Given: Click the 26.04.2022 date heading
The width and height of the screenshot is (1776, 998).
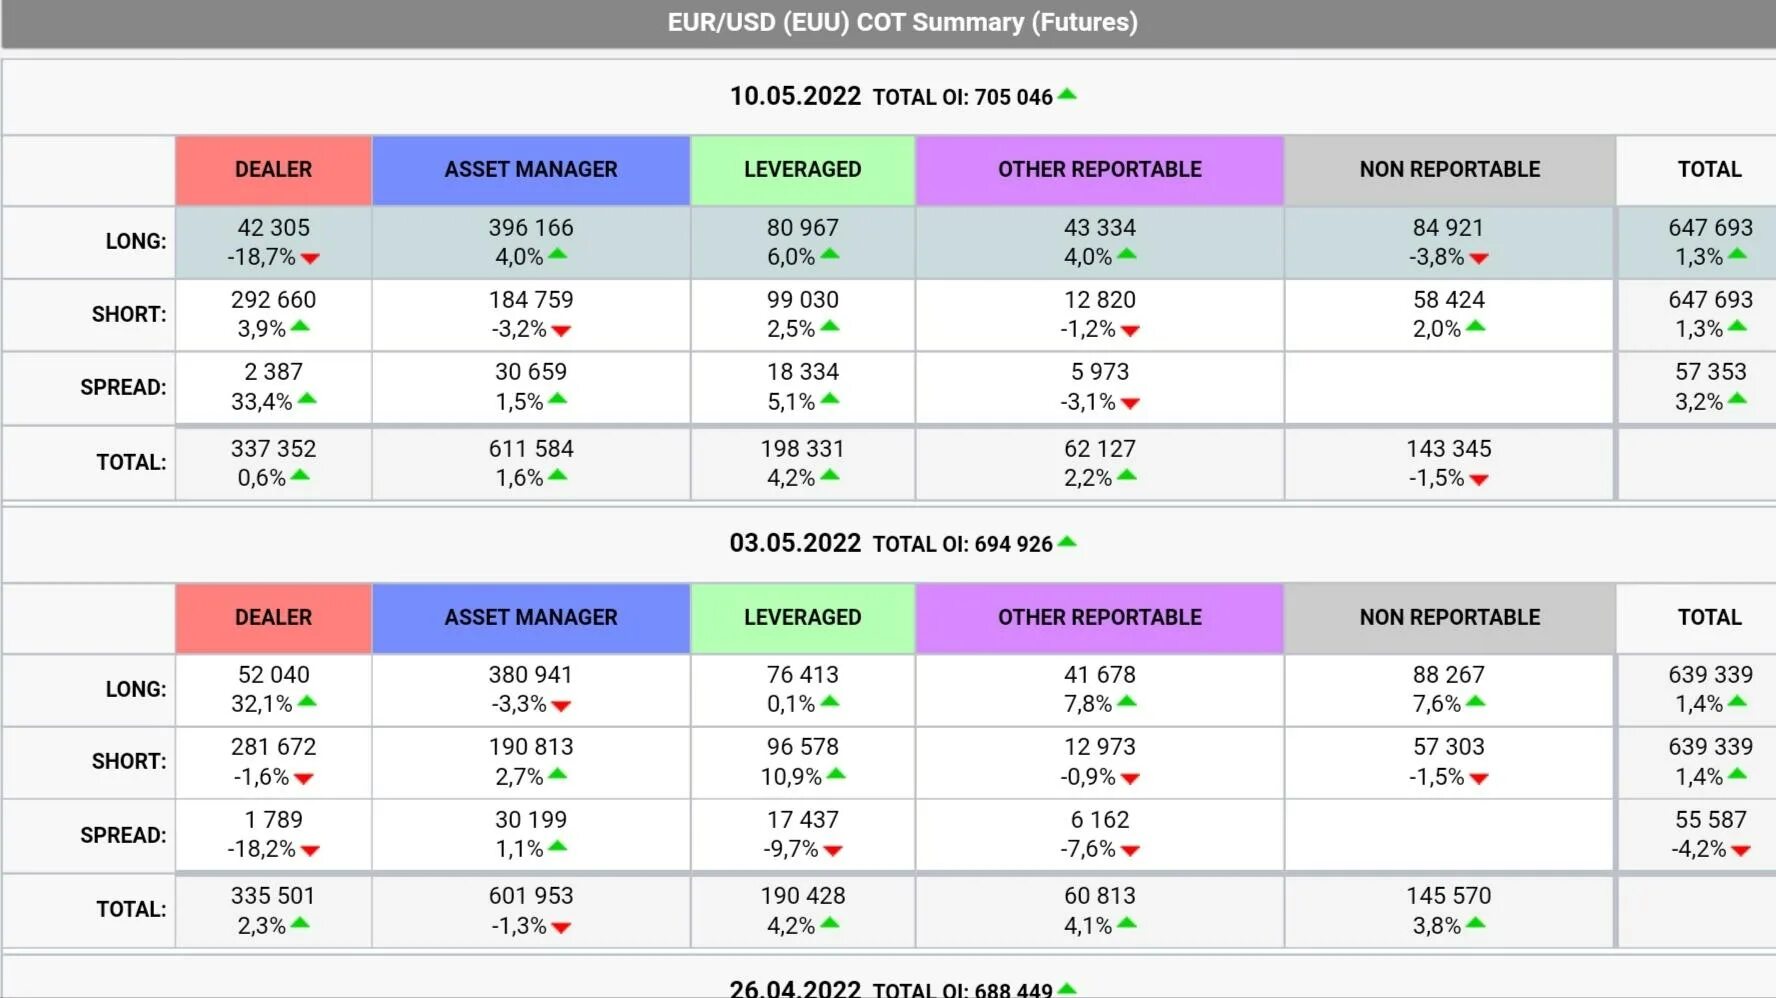Looking at the screenshot, I should point(795,988).
